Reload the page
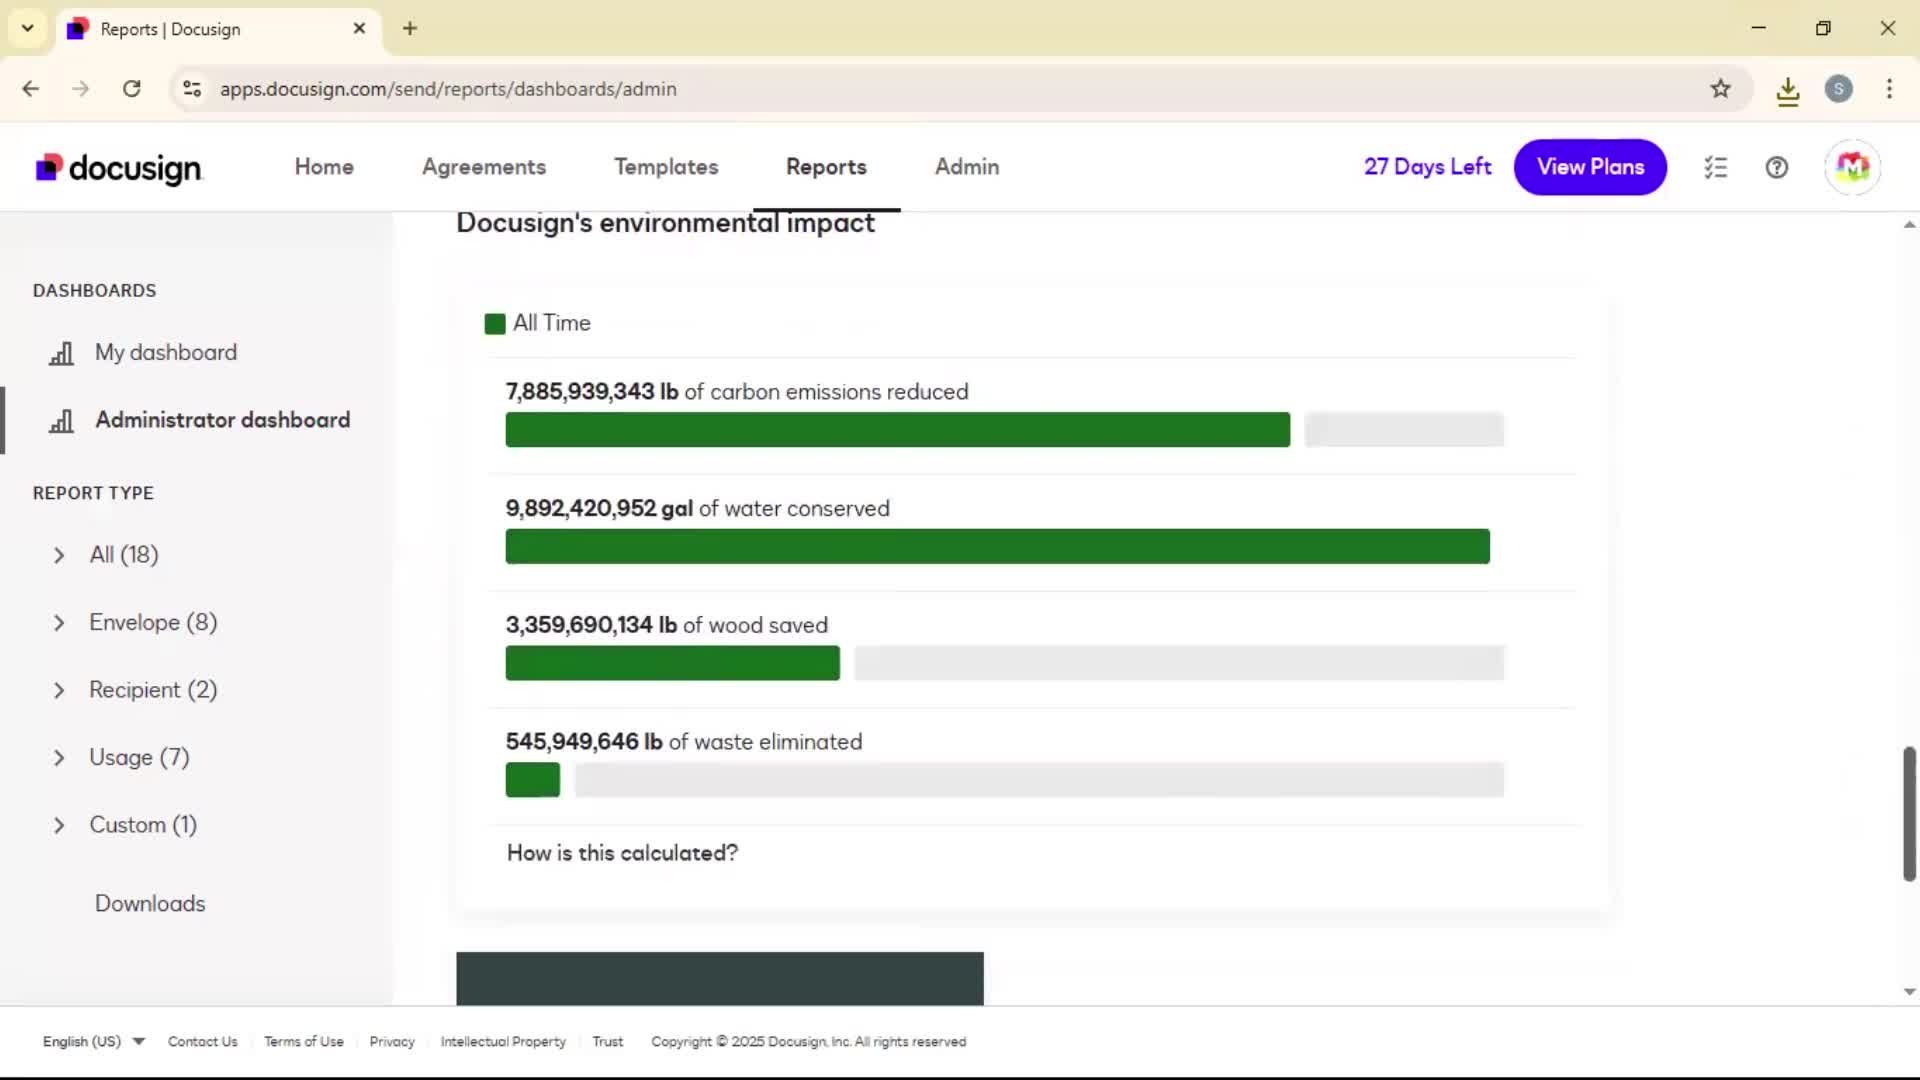1920x1080 pixels. tap(131, 89)
